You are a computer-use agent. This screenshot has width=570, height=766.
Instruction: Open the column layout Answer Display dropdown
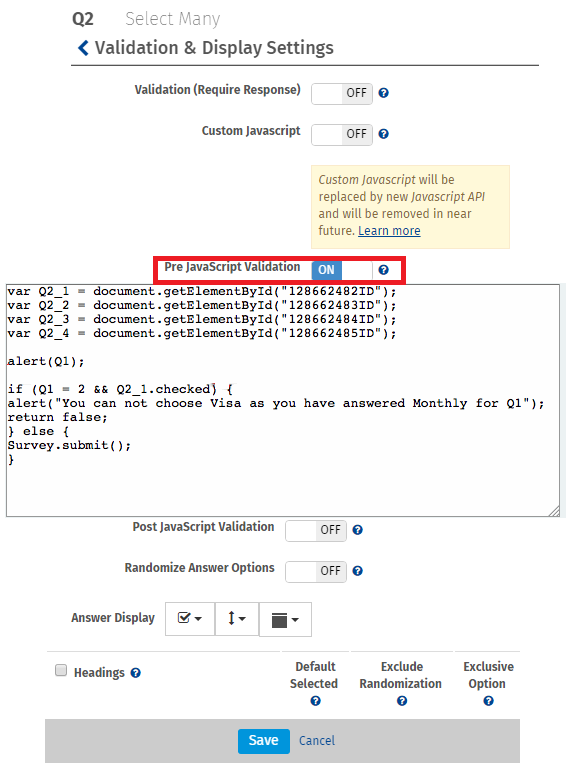(x=285, y=619)
